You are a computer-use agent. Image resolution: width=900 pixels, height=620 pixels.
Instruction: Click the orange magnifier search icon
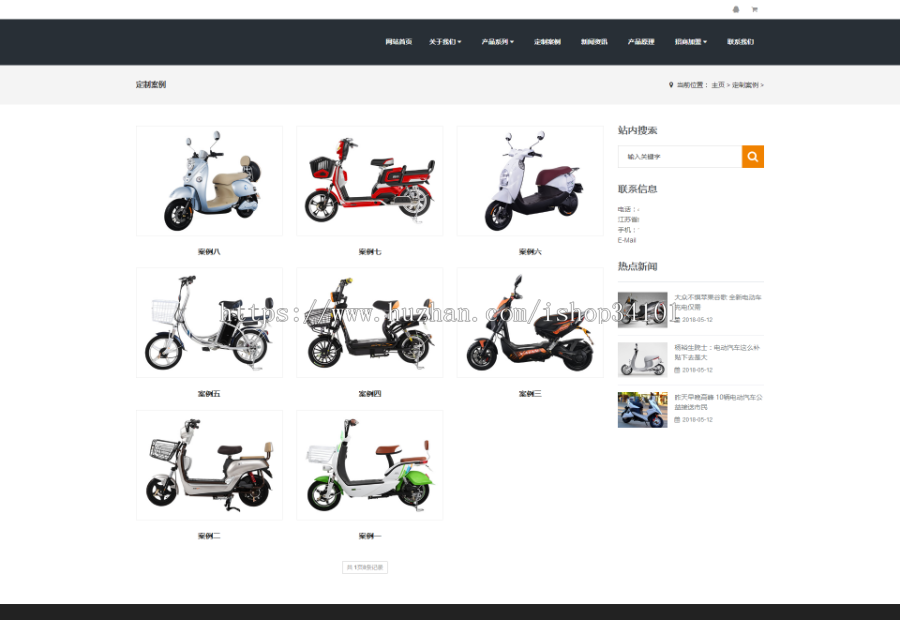click(753, 156)
